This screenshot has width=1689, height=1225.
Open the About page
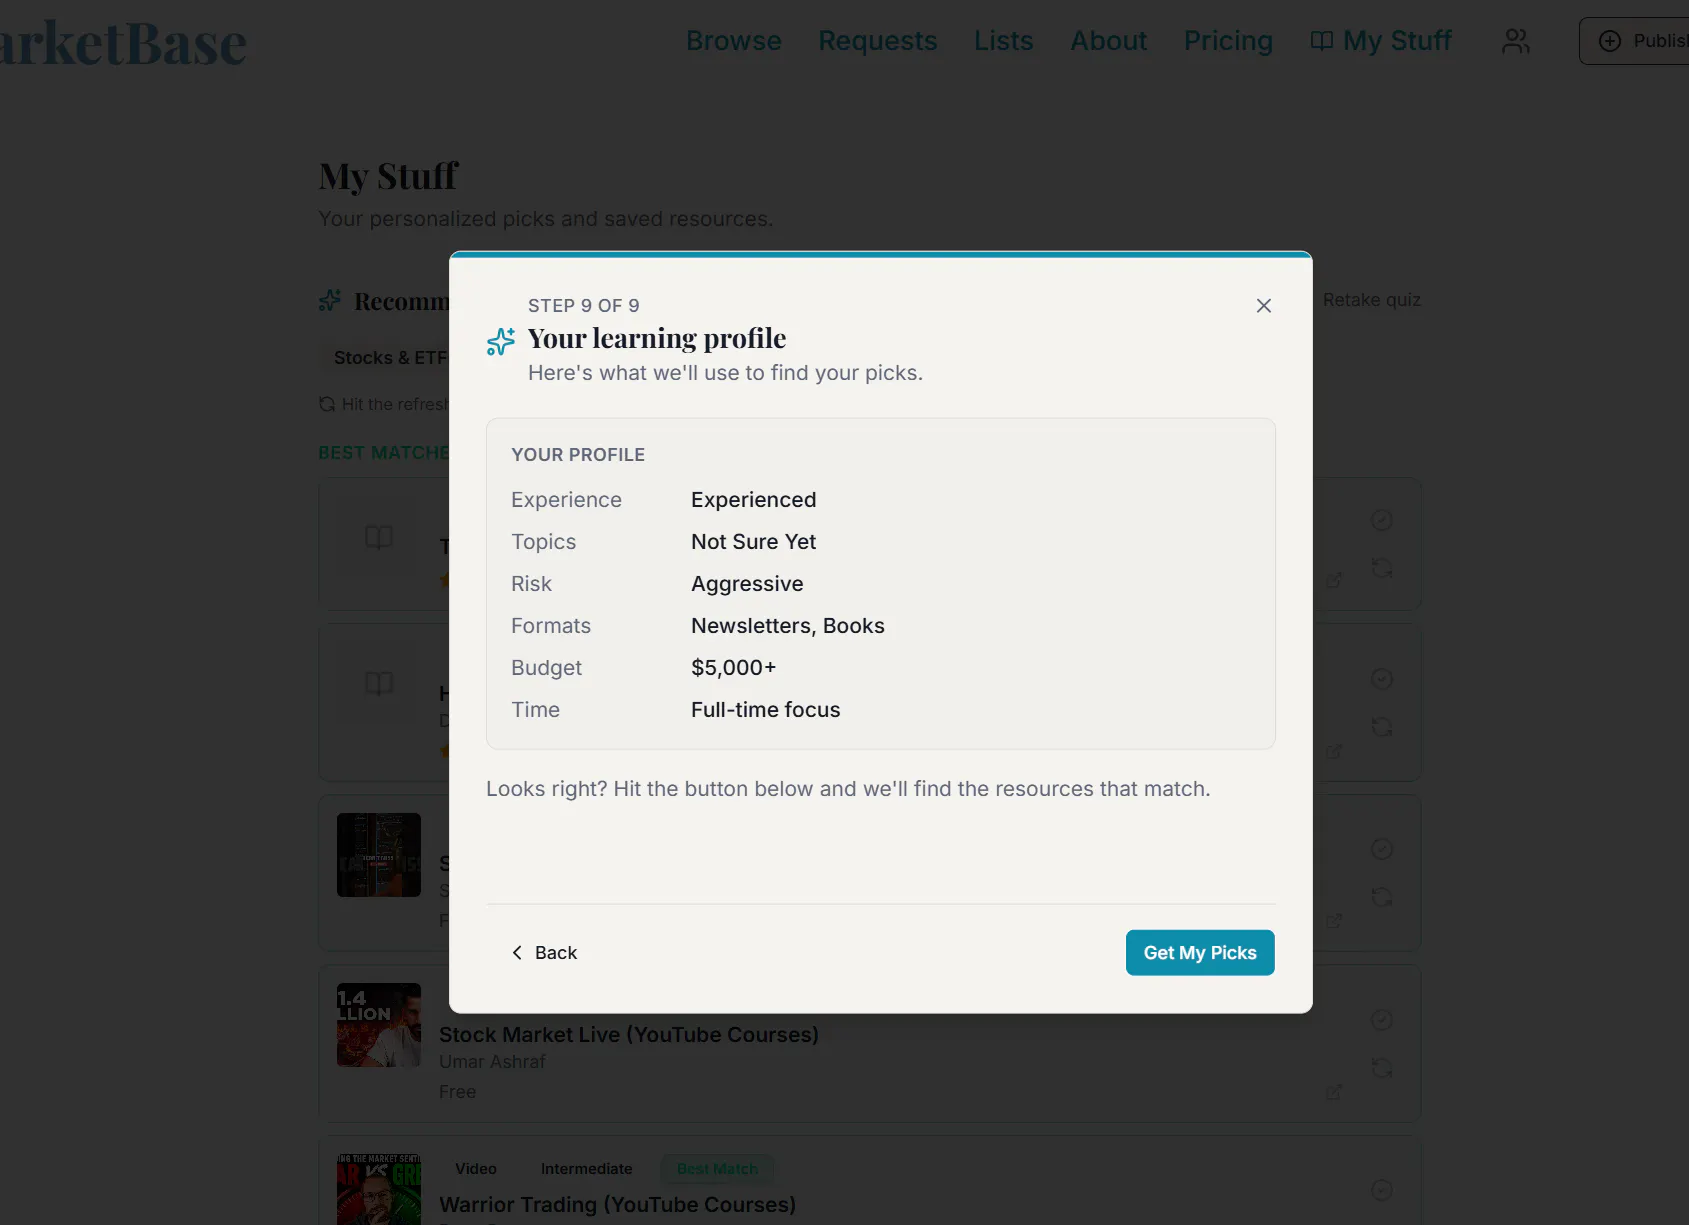coord(1109,41)
